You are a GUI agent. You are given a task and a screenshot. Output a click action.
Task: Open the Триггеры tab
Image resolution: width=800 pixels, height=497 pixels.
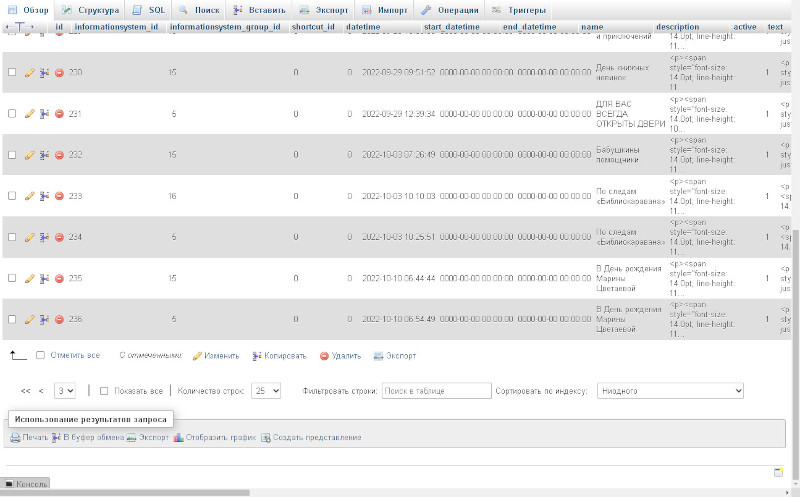[519, 10]
